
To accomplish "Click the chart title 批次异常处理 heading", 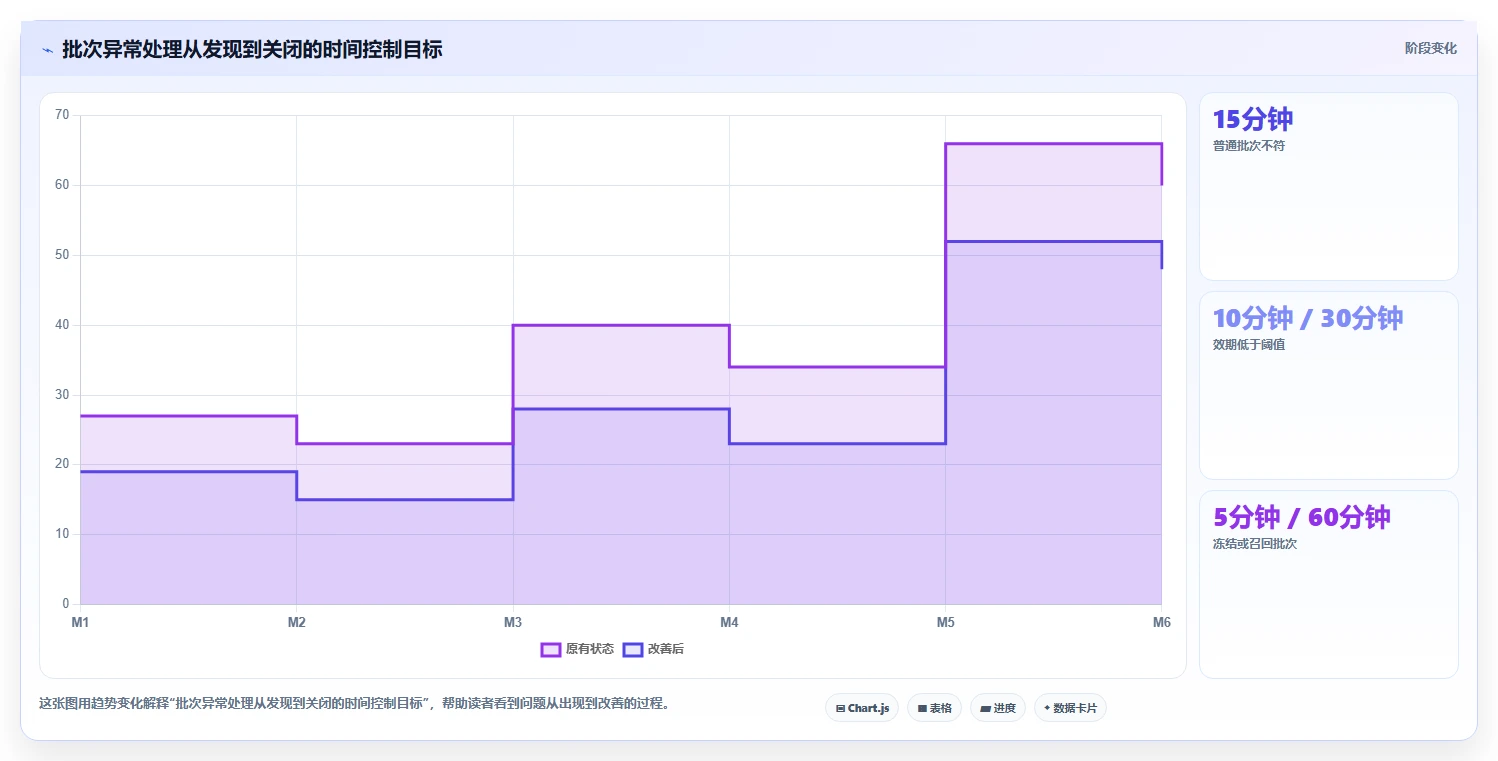I will point(252,49).
